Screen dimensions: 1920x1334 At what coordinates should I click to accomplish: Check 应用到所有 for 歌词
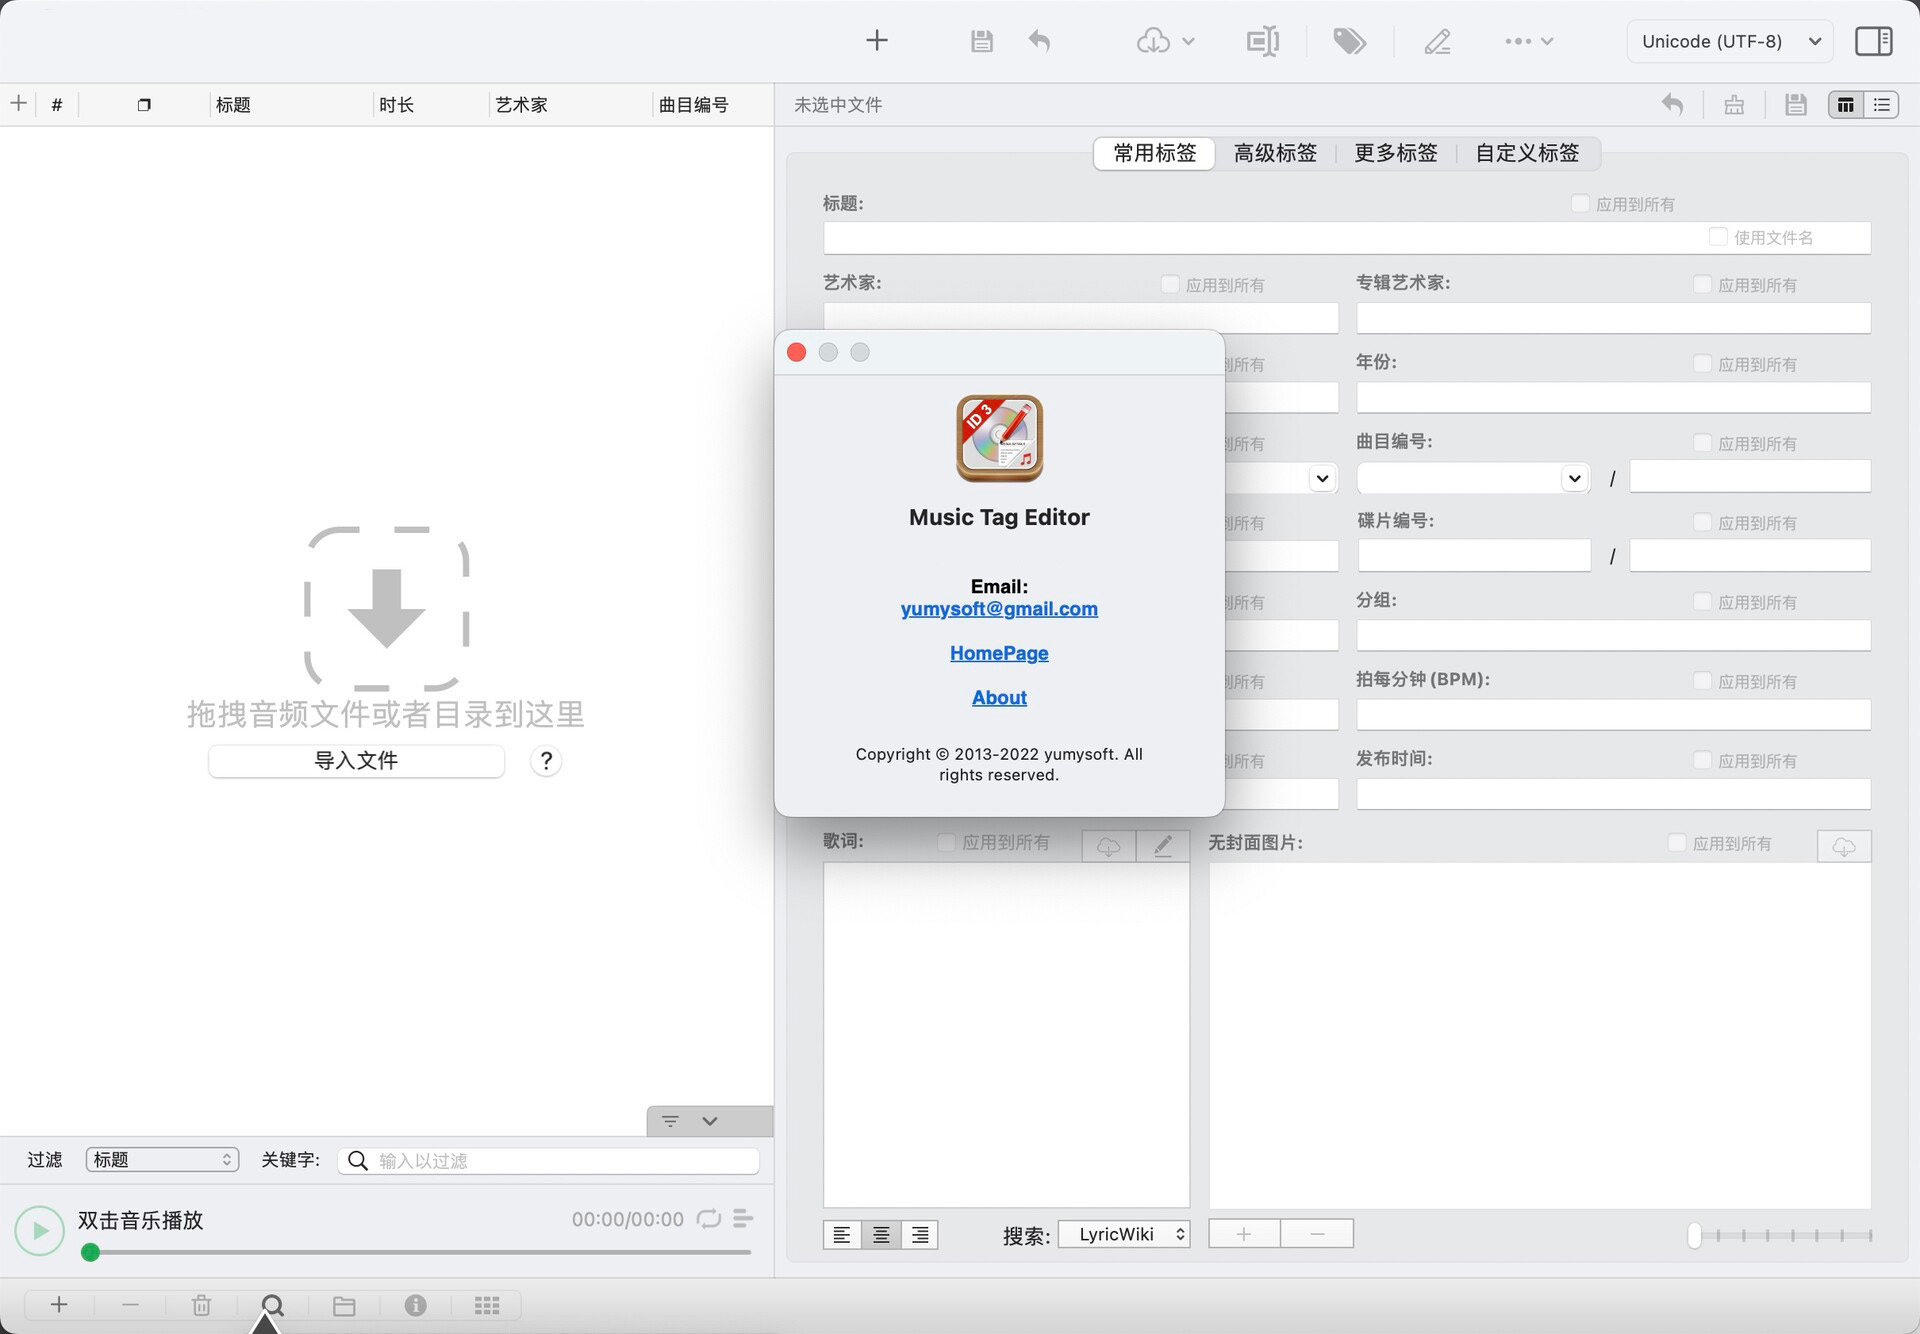(x=946, y=842)
